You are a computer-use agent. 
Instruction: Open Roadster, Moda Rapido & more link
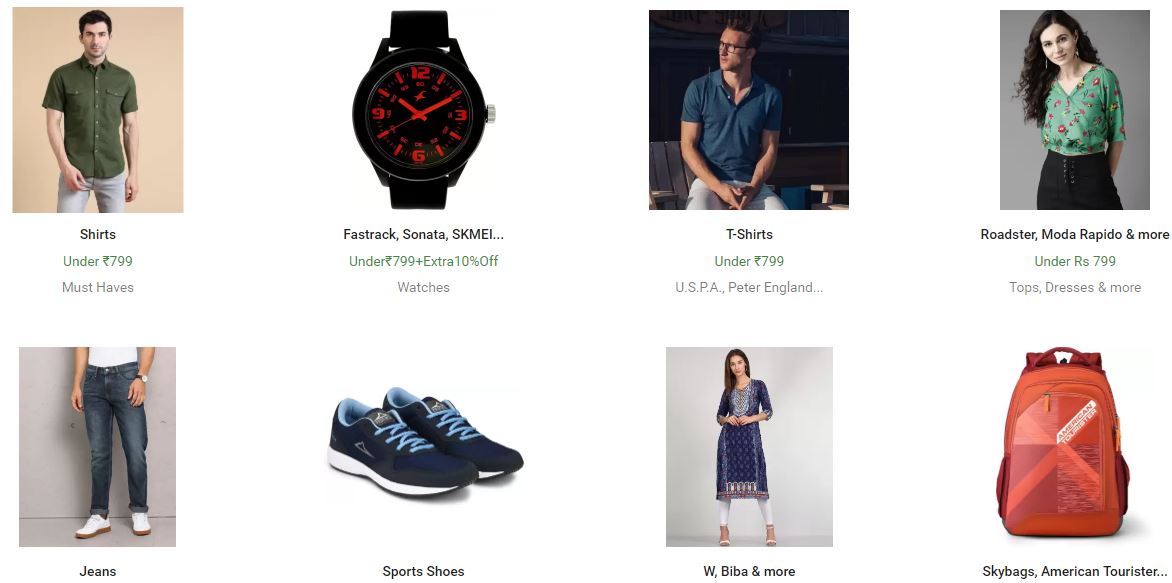pos(1075,235)
